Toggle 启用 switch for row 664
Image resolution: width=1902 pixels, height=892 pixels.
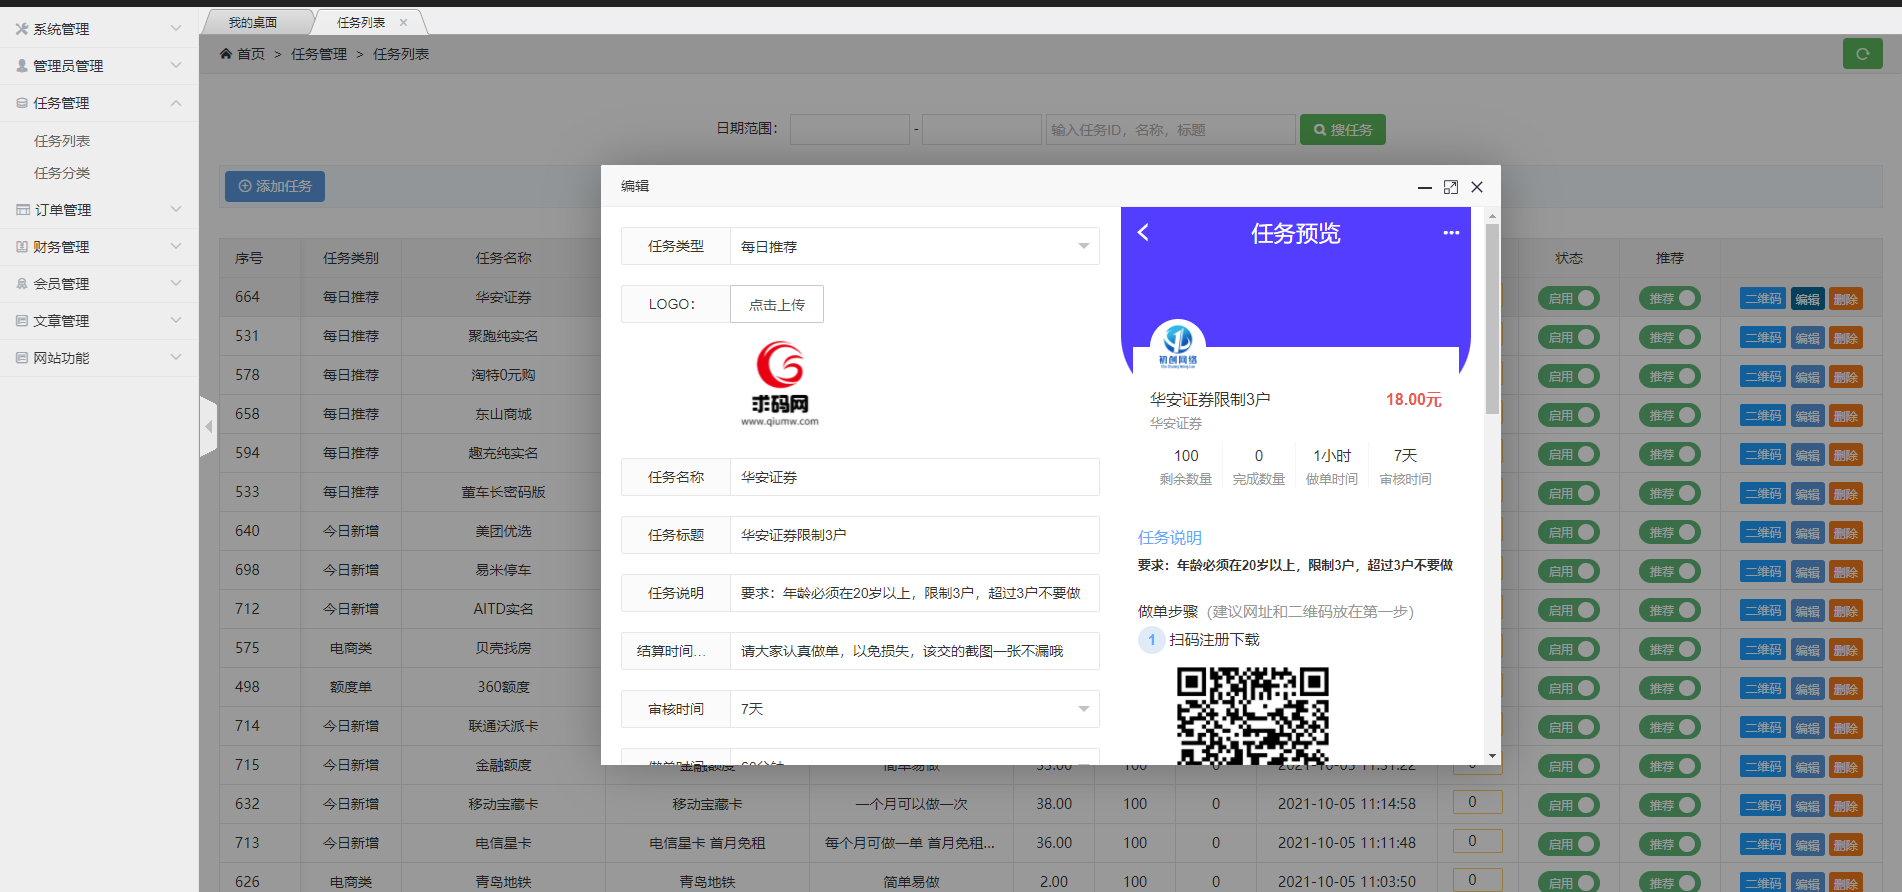click(1569, 298)
